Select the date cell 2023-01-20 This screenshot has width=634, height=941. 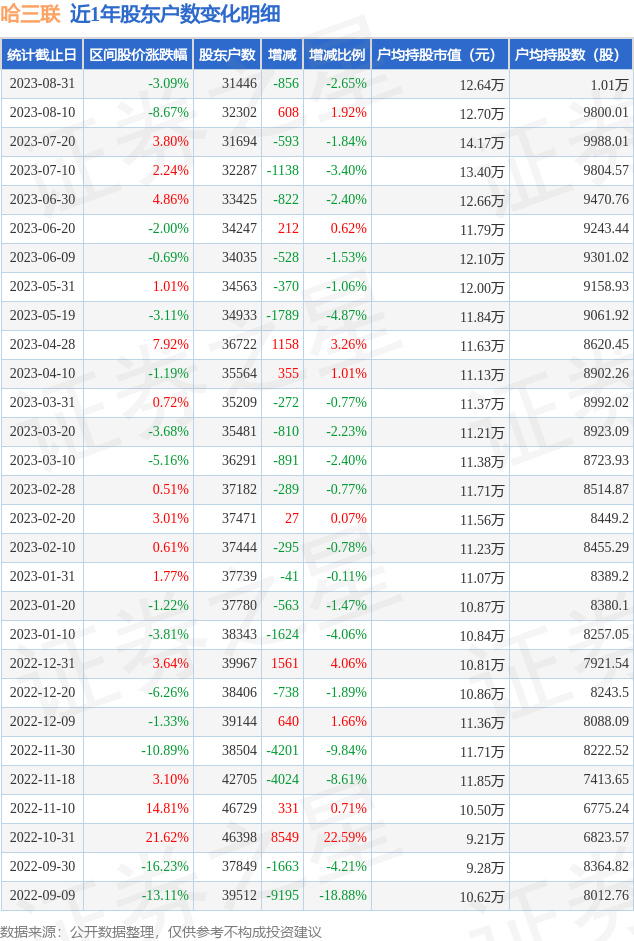point(42,606)
